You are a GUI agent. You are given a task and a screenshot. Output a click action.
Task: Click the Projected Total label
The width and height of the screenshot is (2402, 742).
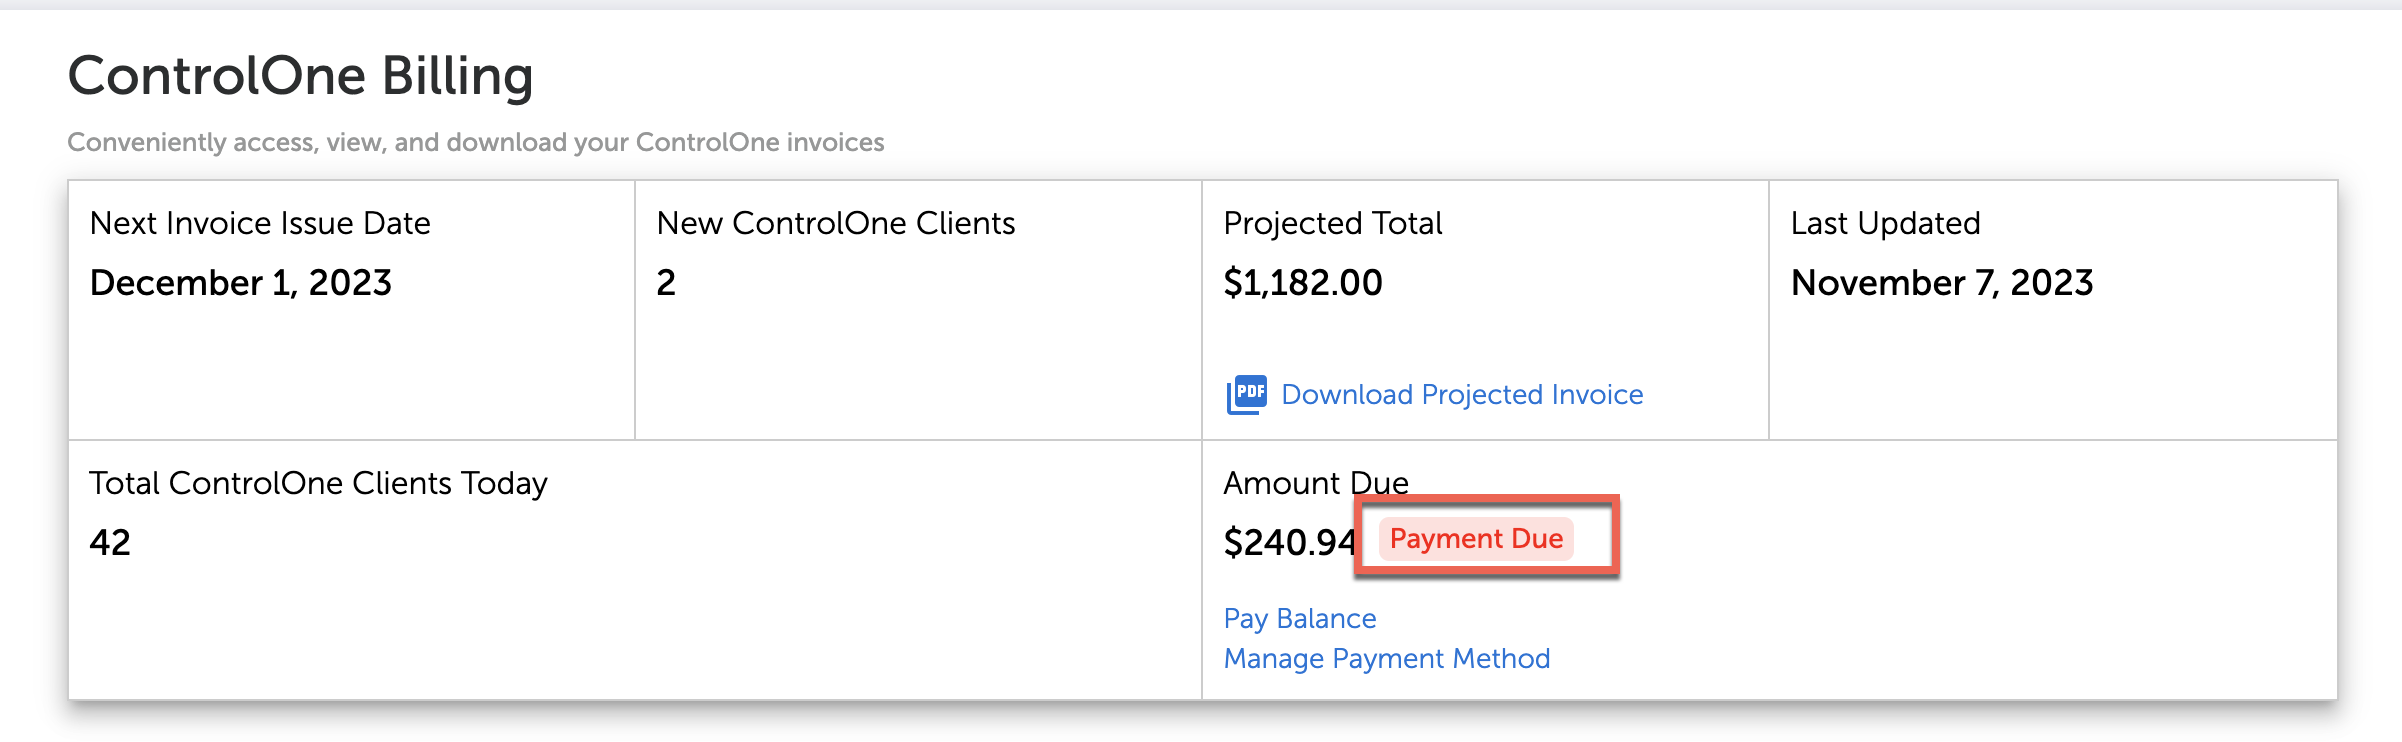click(1332, 223)
